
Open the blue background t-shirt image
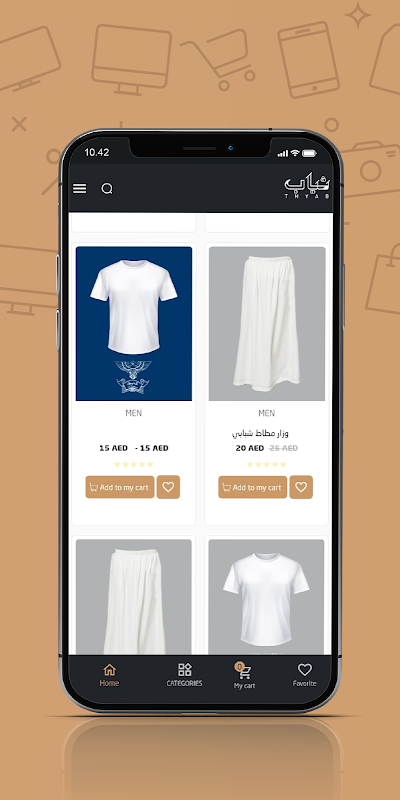click(134, 324)
